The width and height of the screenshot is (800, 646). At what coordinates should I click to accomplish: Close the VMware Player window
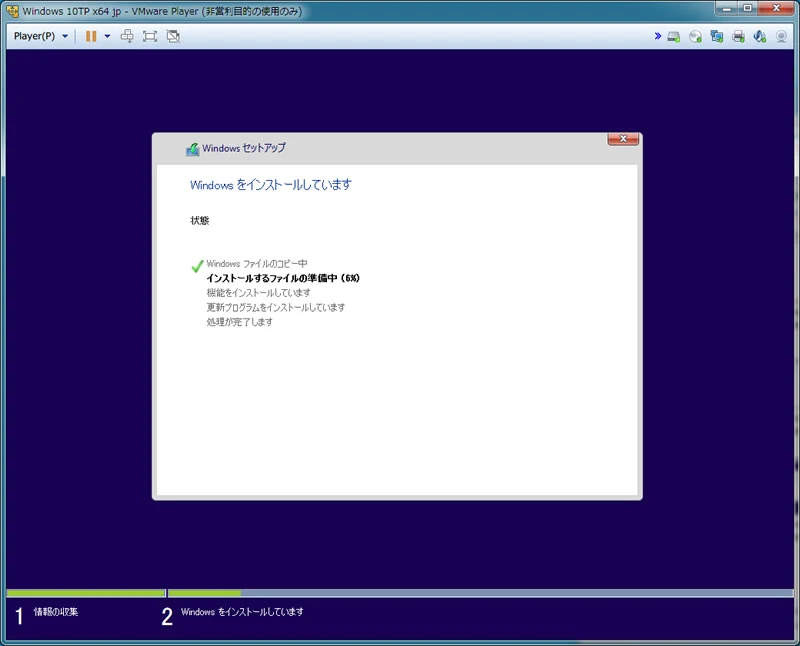click(x=776, y=9)
